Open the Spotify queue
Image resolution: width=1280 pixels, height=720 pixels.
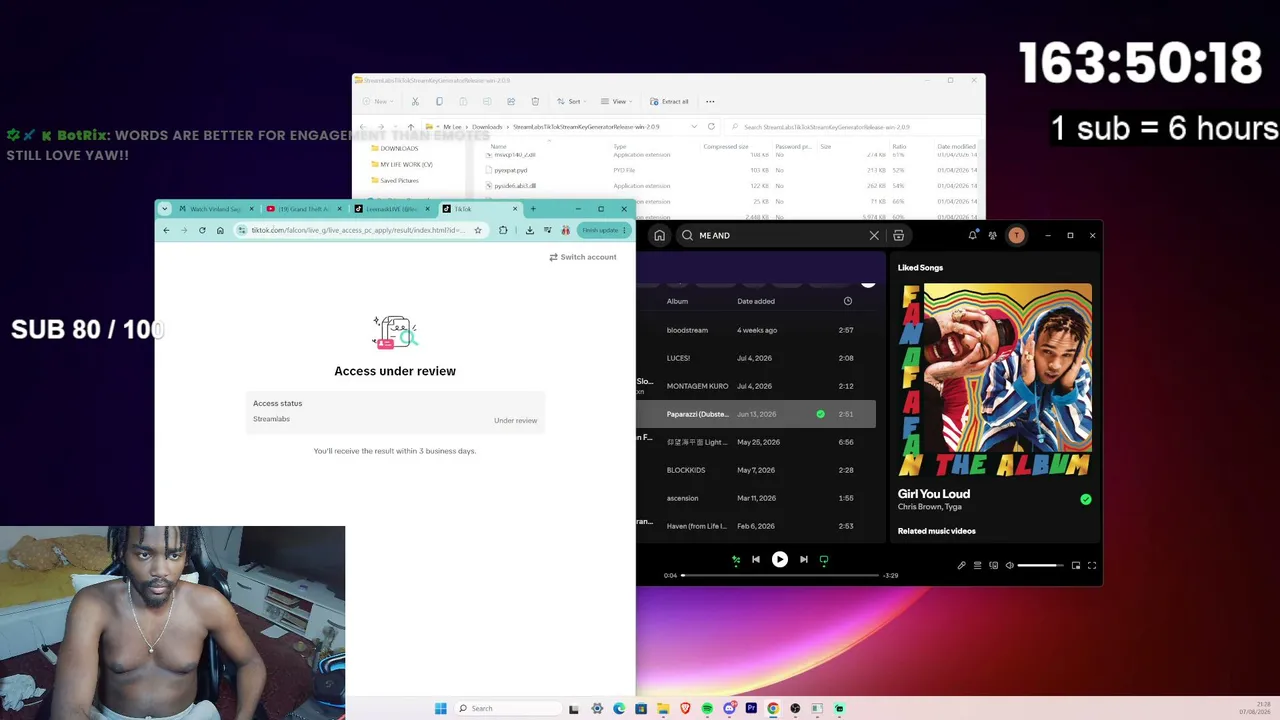pos(977,565)
